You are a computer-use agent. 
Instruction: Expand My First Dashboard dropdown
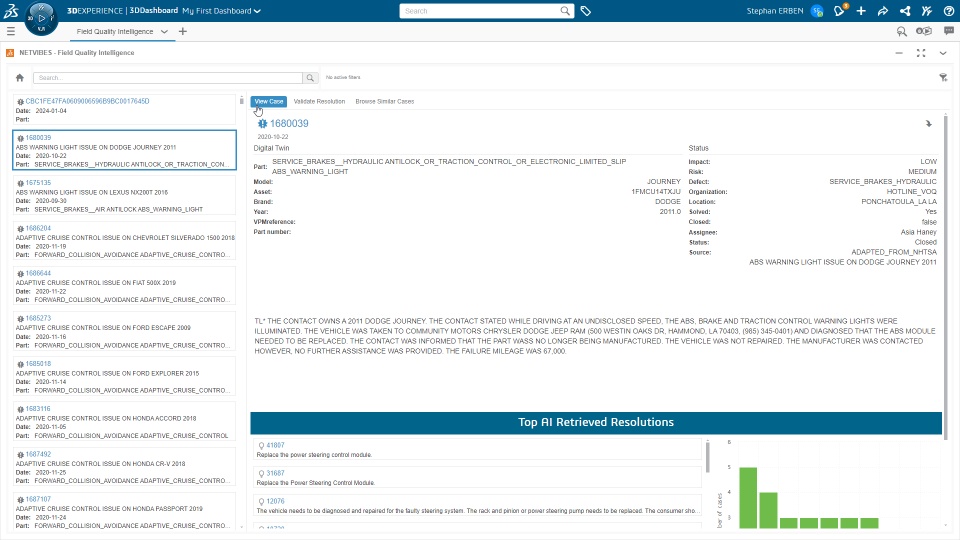pyautogui.click(x=257, y=11)
